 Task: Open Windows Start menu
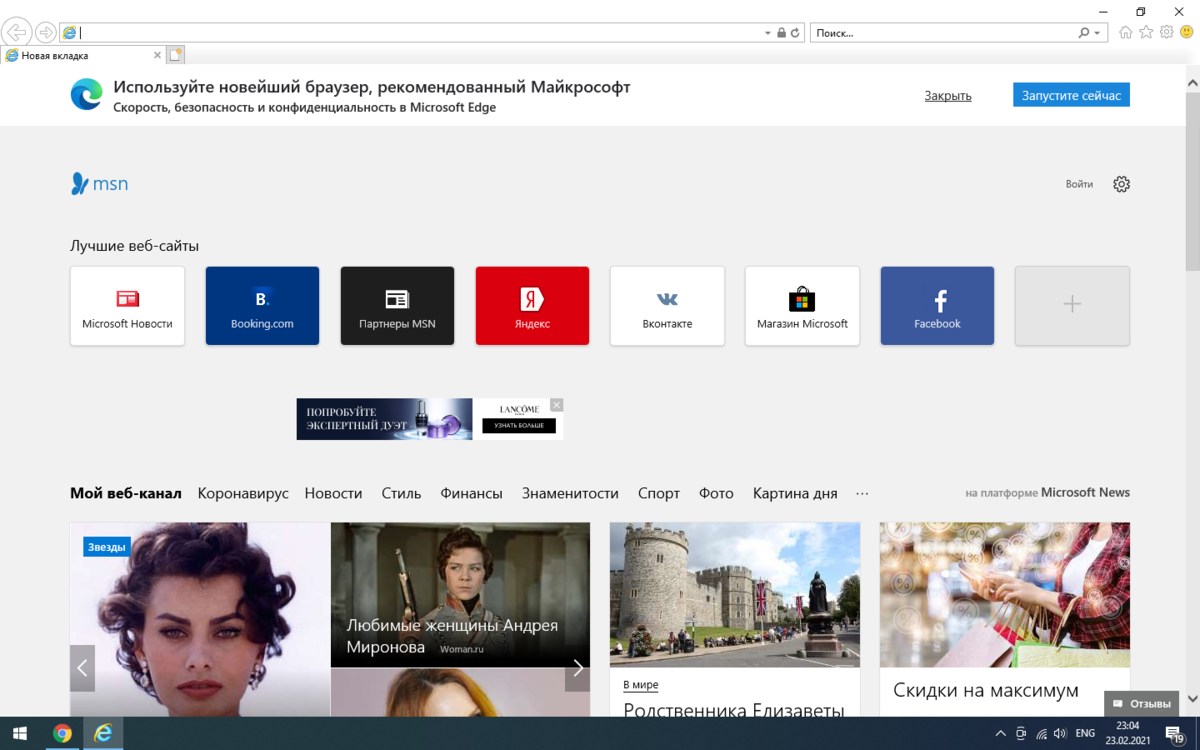[20, 733]
